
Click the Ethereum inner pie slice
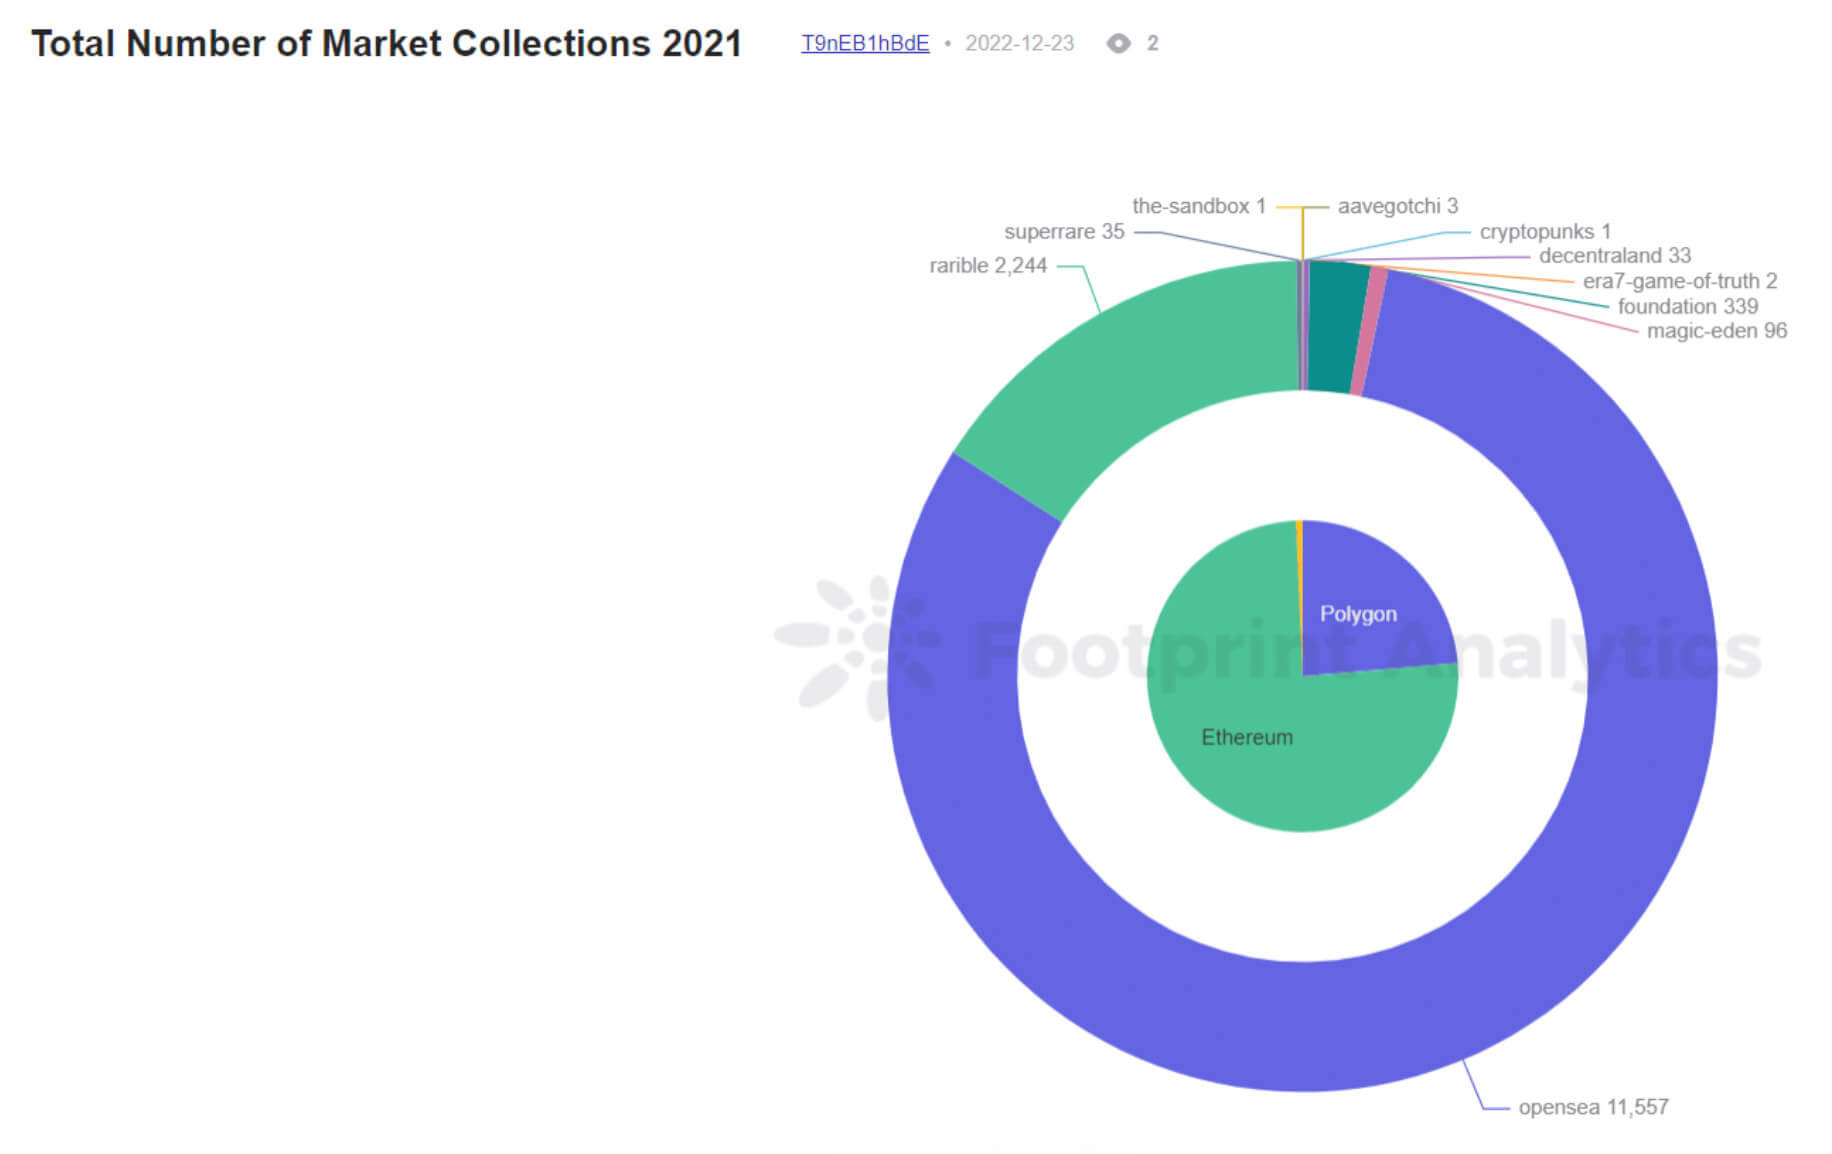click(x=1250, y=737)
